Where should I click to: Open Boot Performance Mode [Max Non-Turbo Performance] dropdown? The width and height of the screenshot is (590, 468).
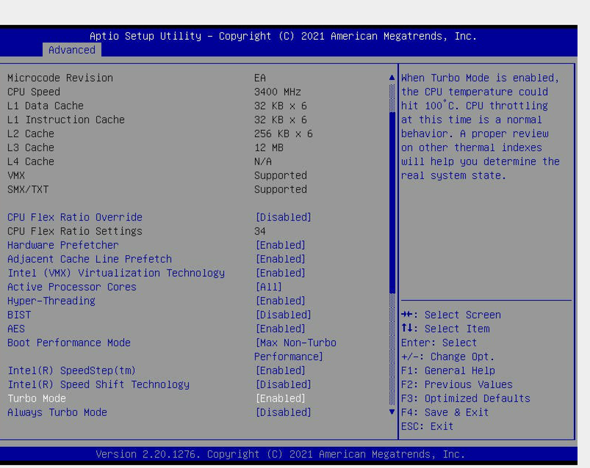[295, 349]
